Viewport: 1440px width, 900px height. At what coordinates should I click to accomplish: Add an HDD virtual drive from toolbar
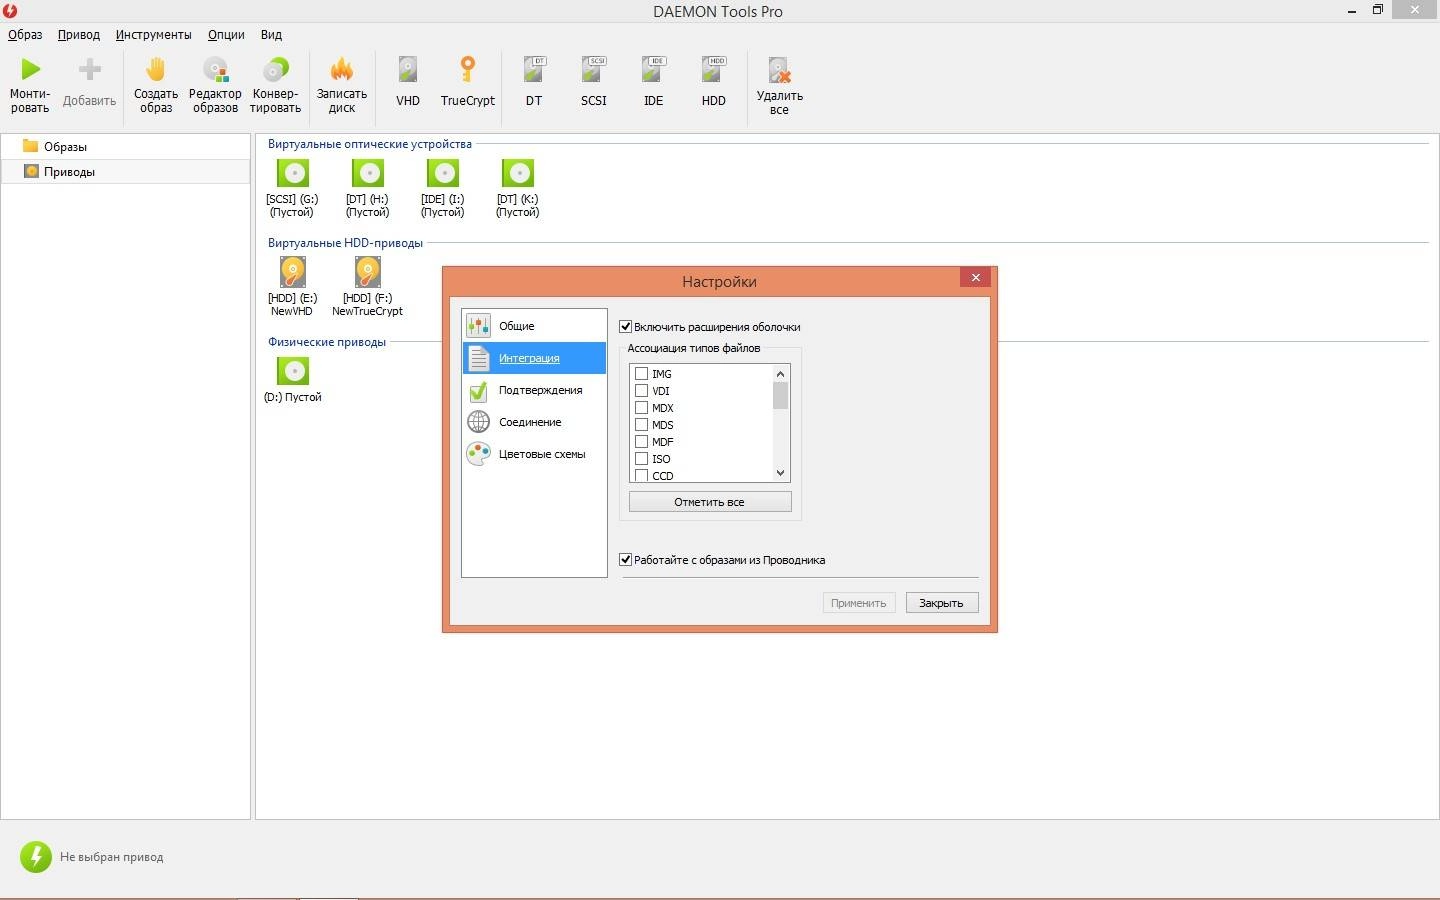coord(713,70)
